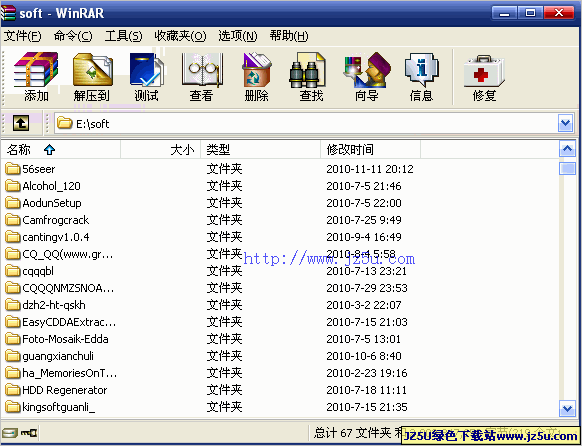The height and width of the screenshot is (446, 582).
Task: Select the EasyCDDAExtrac... folder name
Action: click(x=69, y=322)
